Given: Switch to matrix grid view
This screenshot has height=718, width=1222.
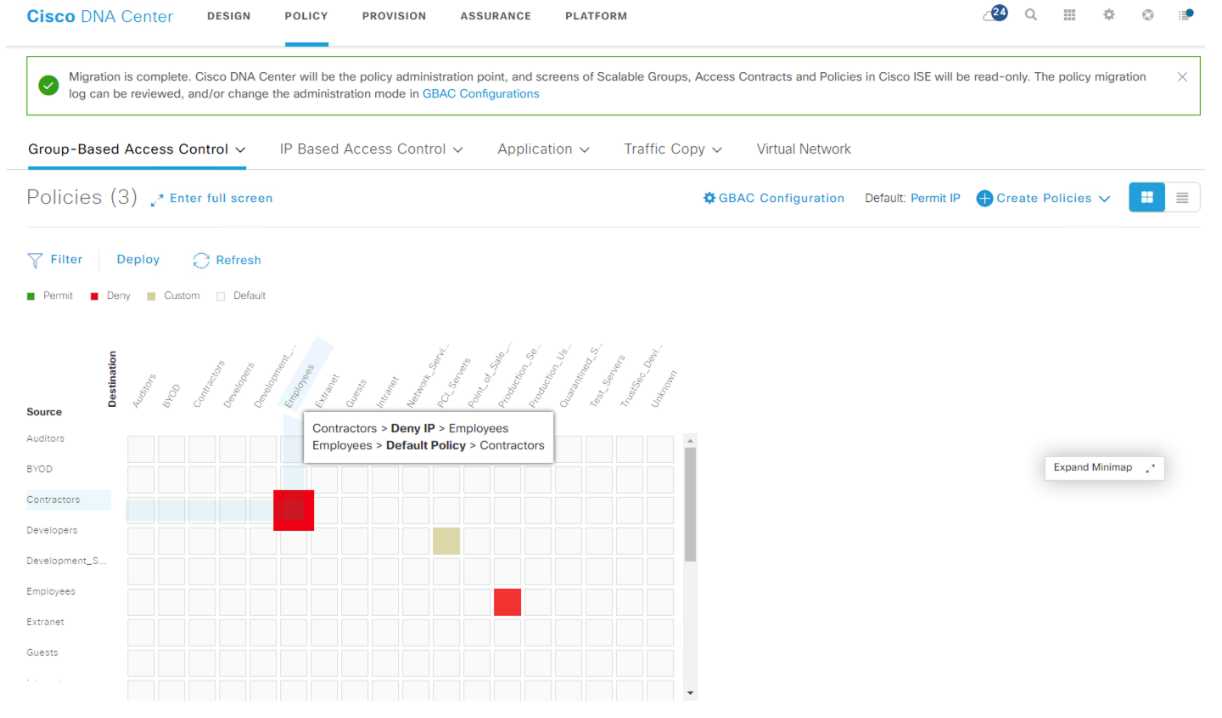Looking at the screenshot, I should pyautogui.click(x=1147, y=198).
